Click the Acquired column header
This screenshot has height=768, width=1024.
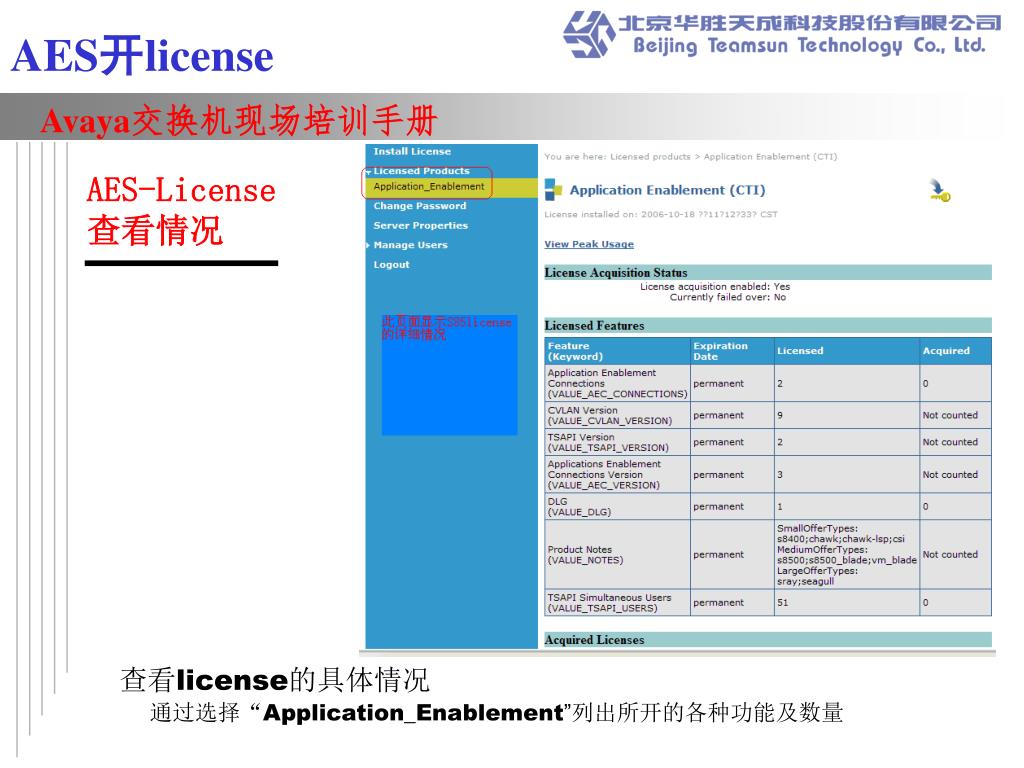click(x=955, y=351)
